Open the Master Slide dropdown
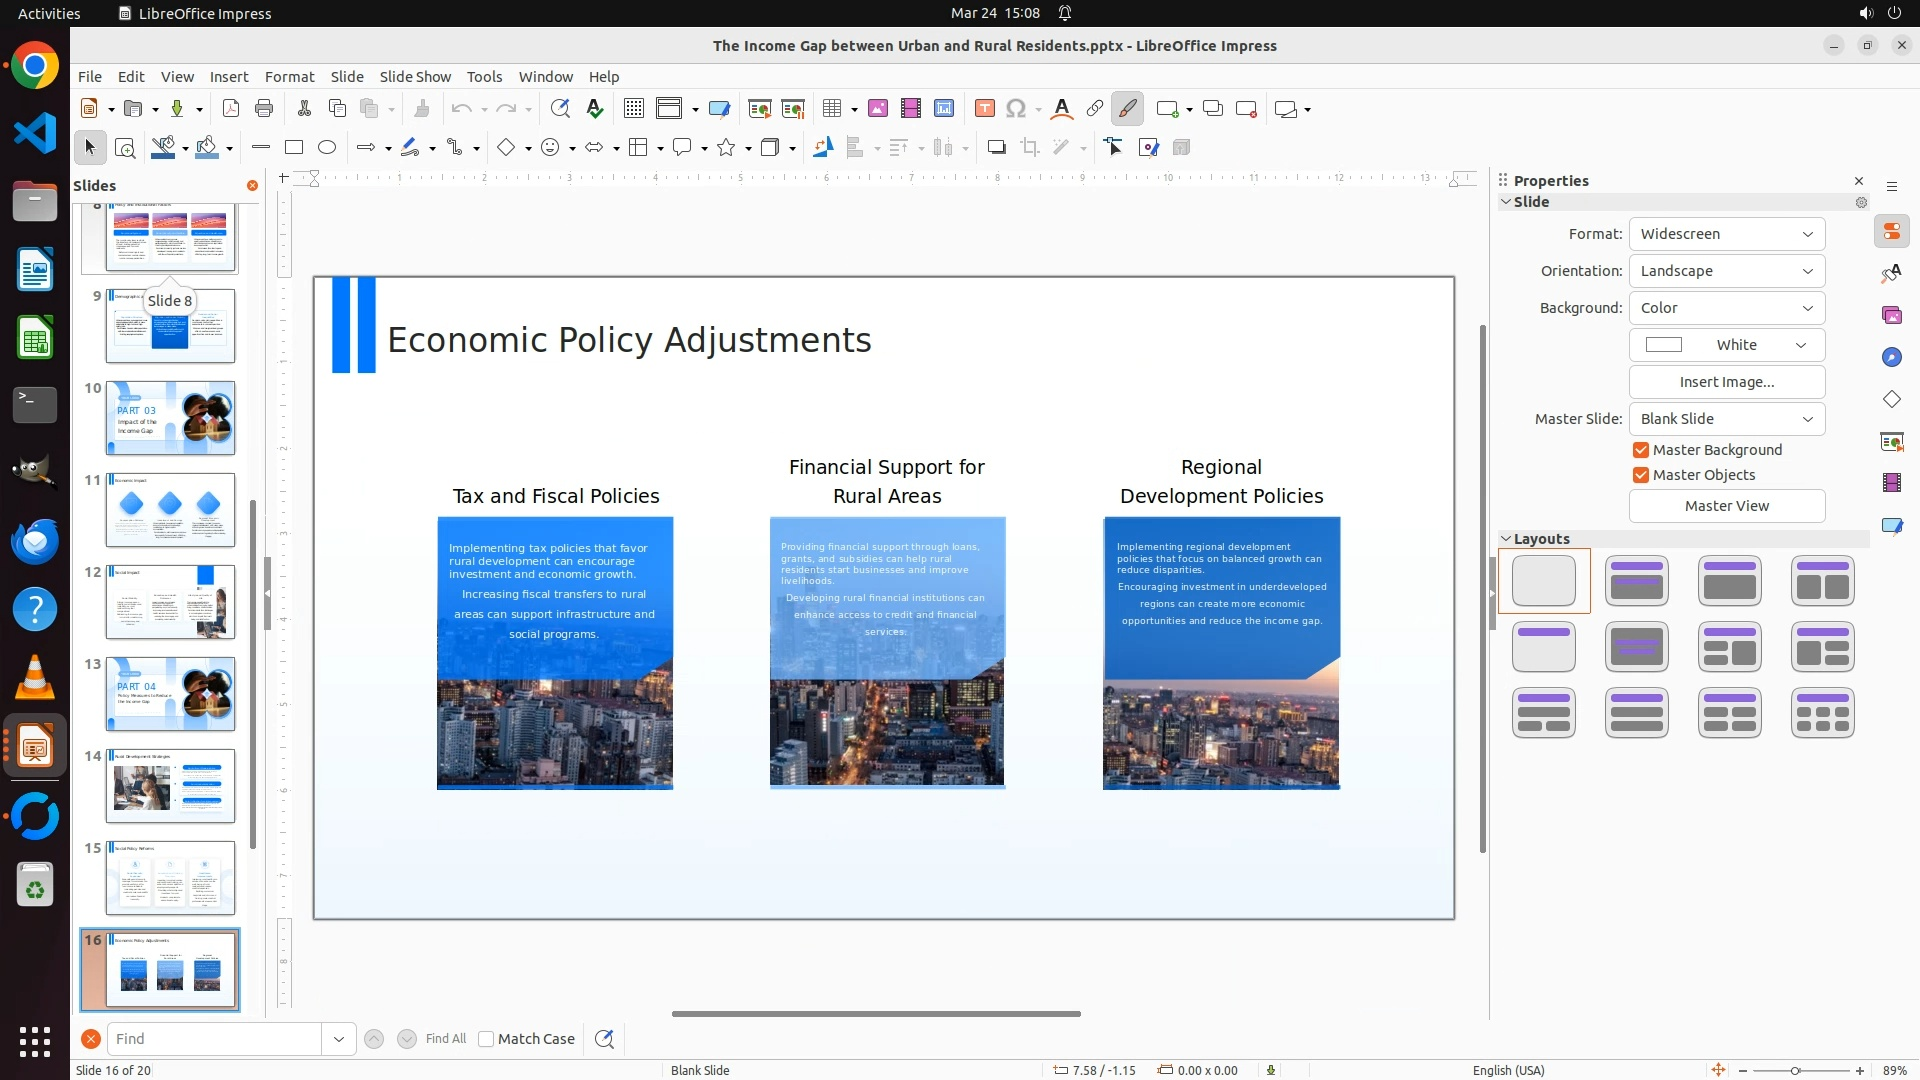The width and height of the screenshot is (1920, 1080). click(x=1726, y=419)
